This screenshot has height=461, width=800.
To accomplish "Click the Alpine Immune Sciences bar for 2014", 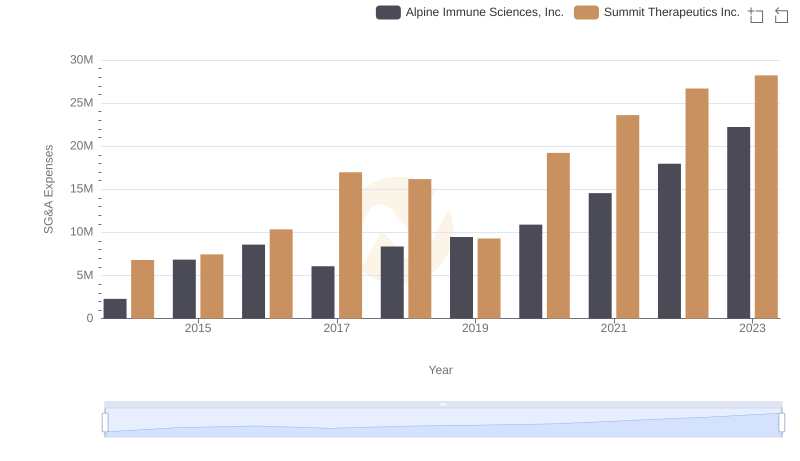I will tap(115, 309).
